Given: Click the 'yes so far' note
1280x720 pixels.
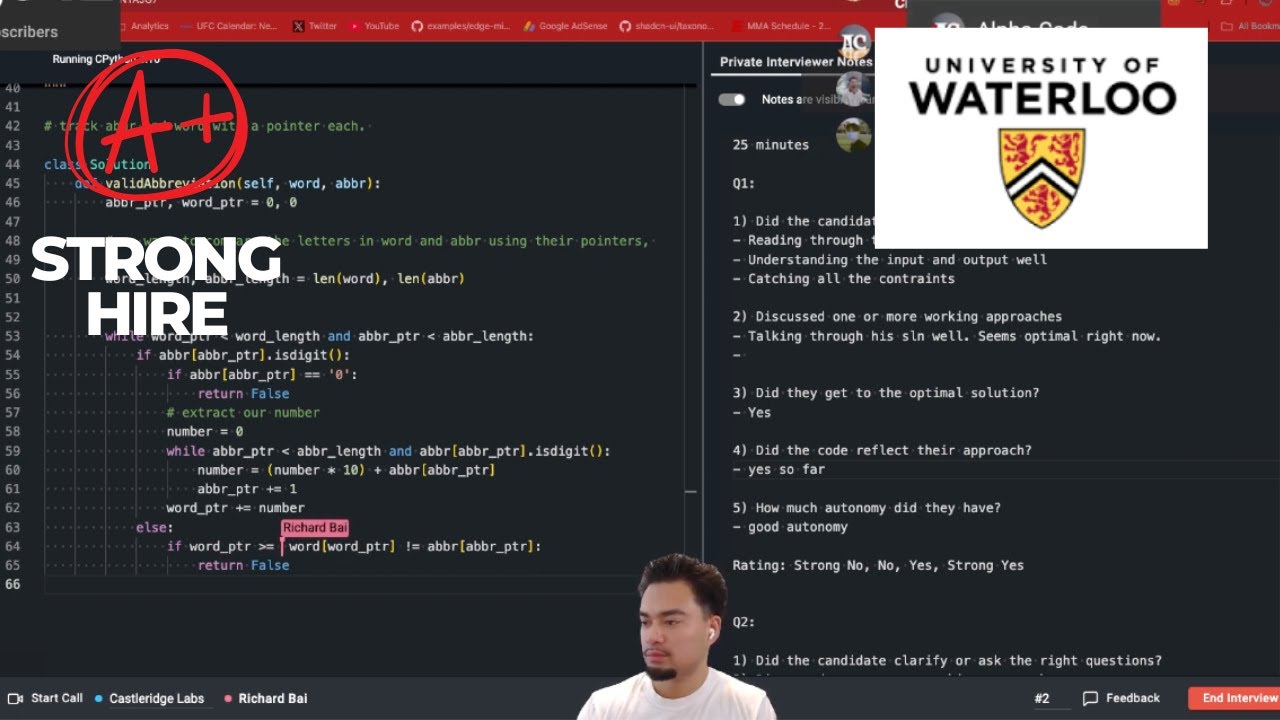Looking at the screenshot, I should coord(779,470).
